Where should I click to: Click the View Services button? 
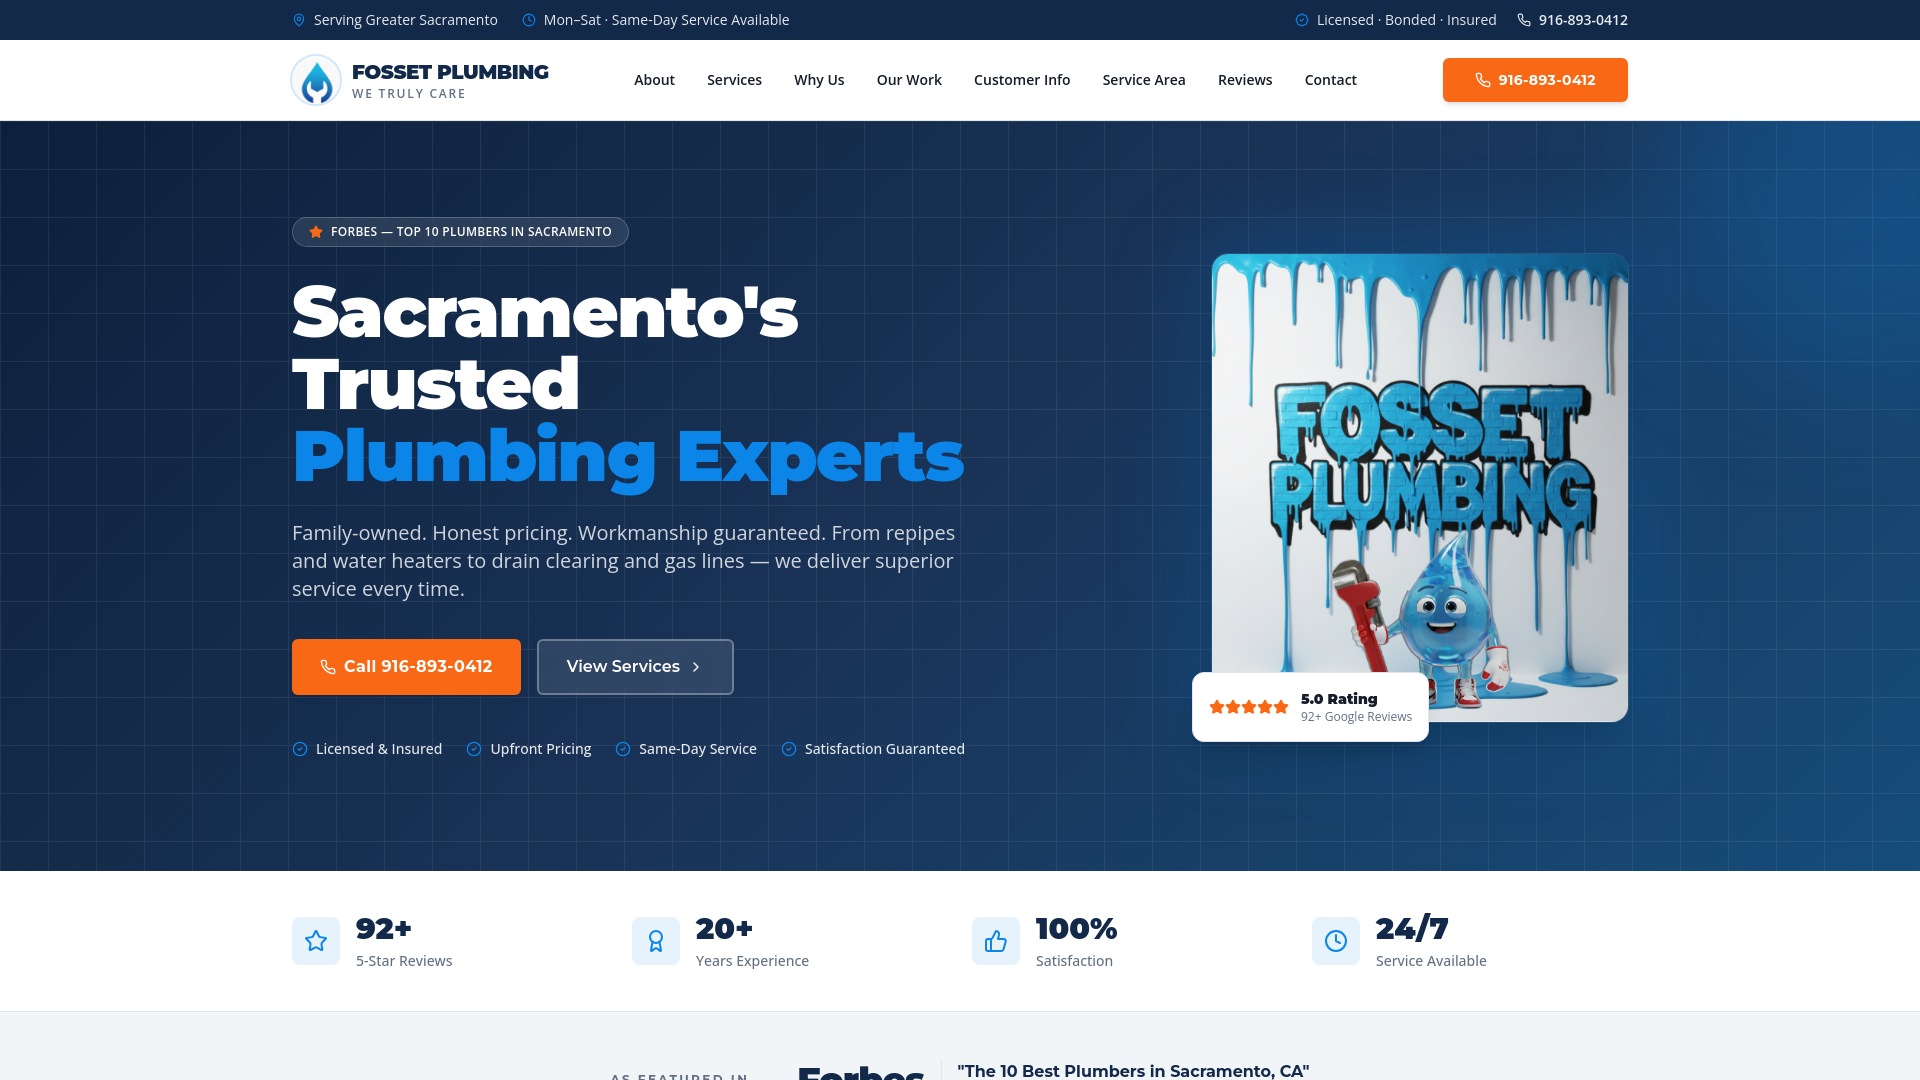pyautogui.click(x=635, y=667)
